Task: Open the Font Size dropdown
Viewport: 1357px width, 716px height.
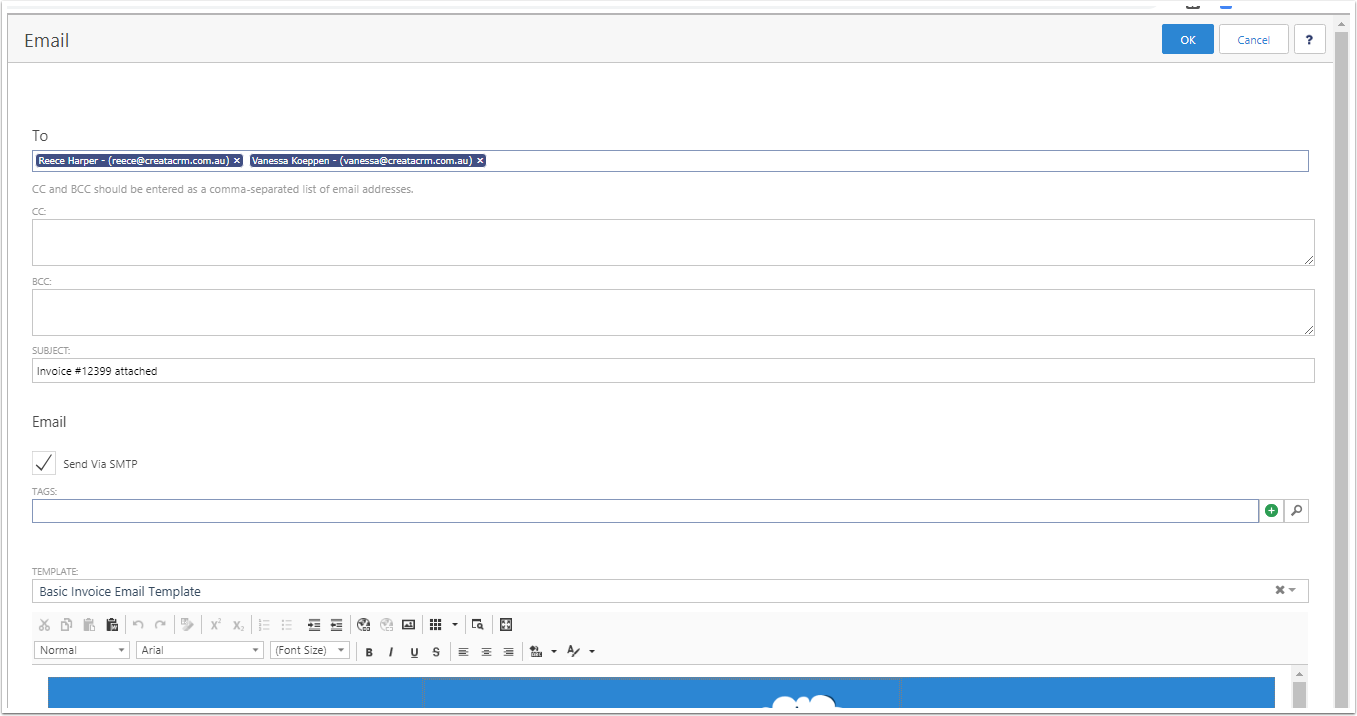Action: coord(310,650)
